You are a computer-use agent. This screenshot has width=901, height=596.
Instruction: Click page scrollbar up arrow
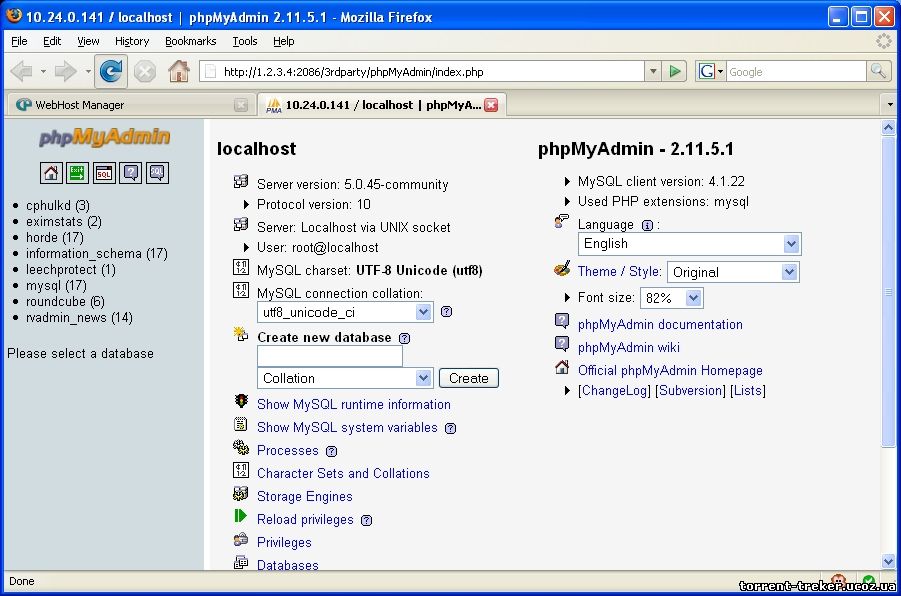click(888, 127)
